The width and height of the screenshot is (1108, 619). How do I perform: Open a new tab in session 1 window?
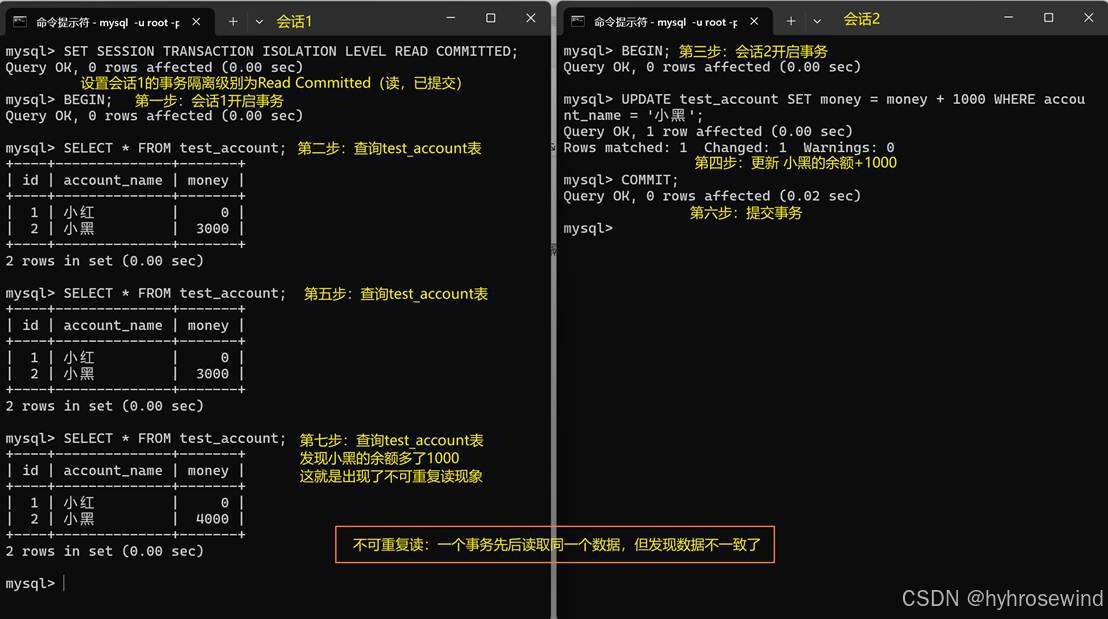pos(232,22)
